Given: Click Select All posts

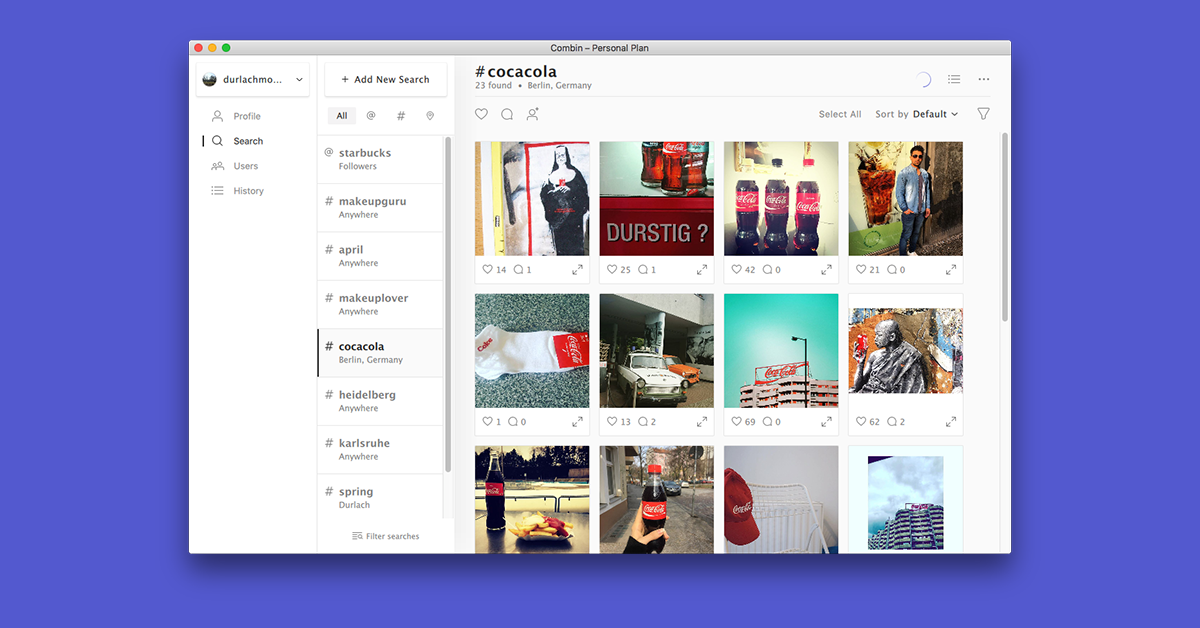Looking at the screenshot, I should coord(840,114).
